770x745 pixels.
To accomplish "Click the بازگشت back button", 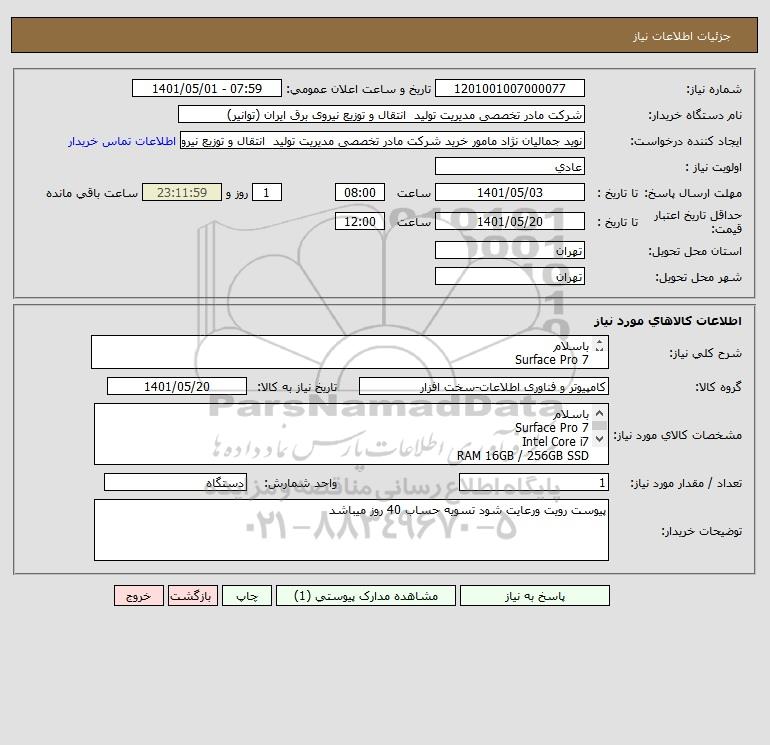I will (x=192, y=596).
